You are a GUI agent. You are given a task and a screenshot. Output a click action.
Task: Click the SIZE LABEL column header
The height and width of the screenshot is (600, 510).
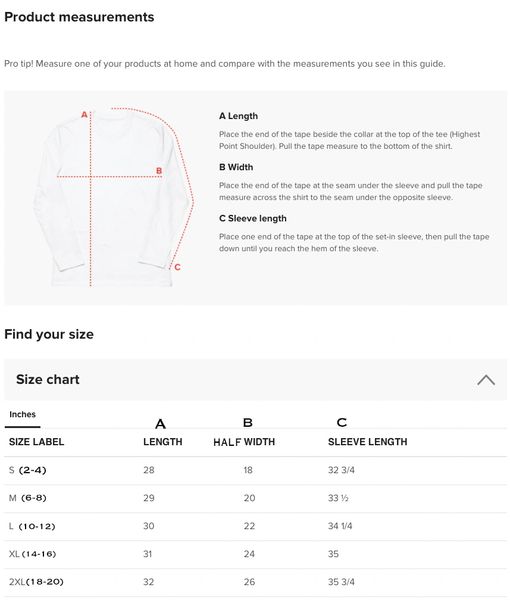point(36,442)
